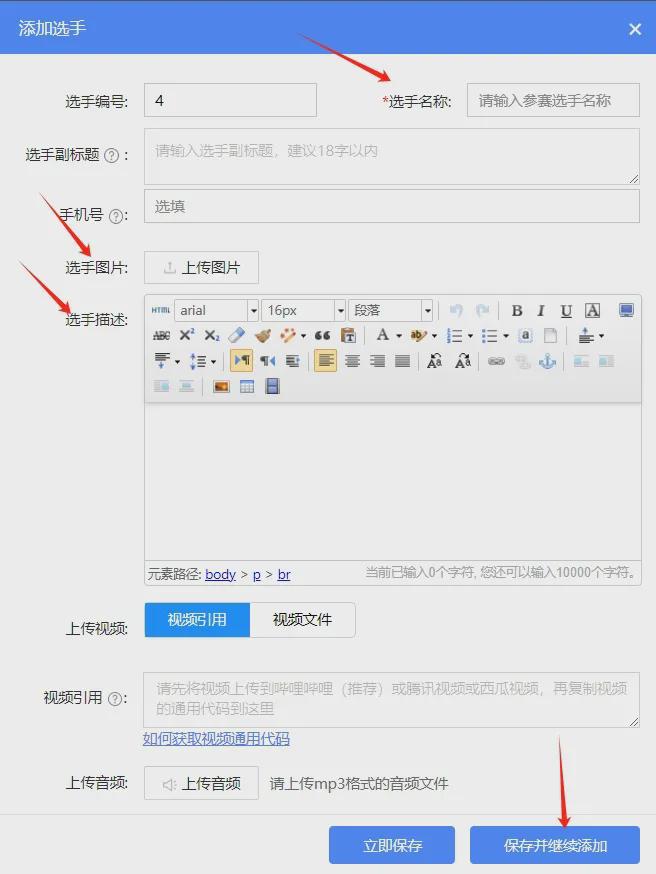Viewport: 656px width, 874px height.
Task: Show help tooltip for 视频引用 field
Action: tap(115, 698)
